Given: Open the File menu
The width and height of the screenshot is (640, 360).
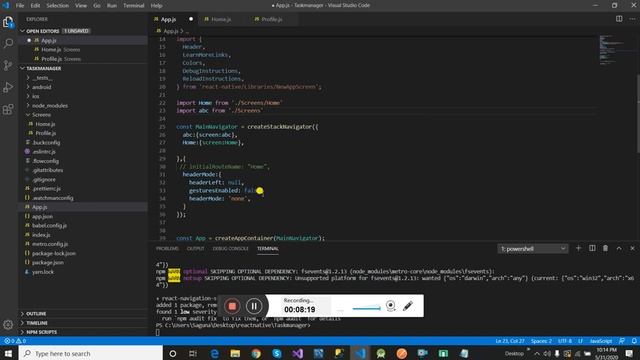Looking at the screenshot, I should [20, 5].
